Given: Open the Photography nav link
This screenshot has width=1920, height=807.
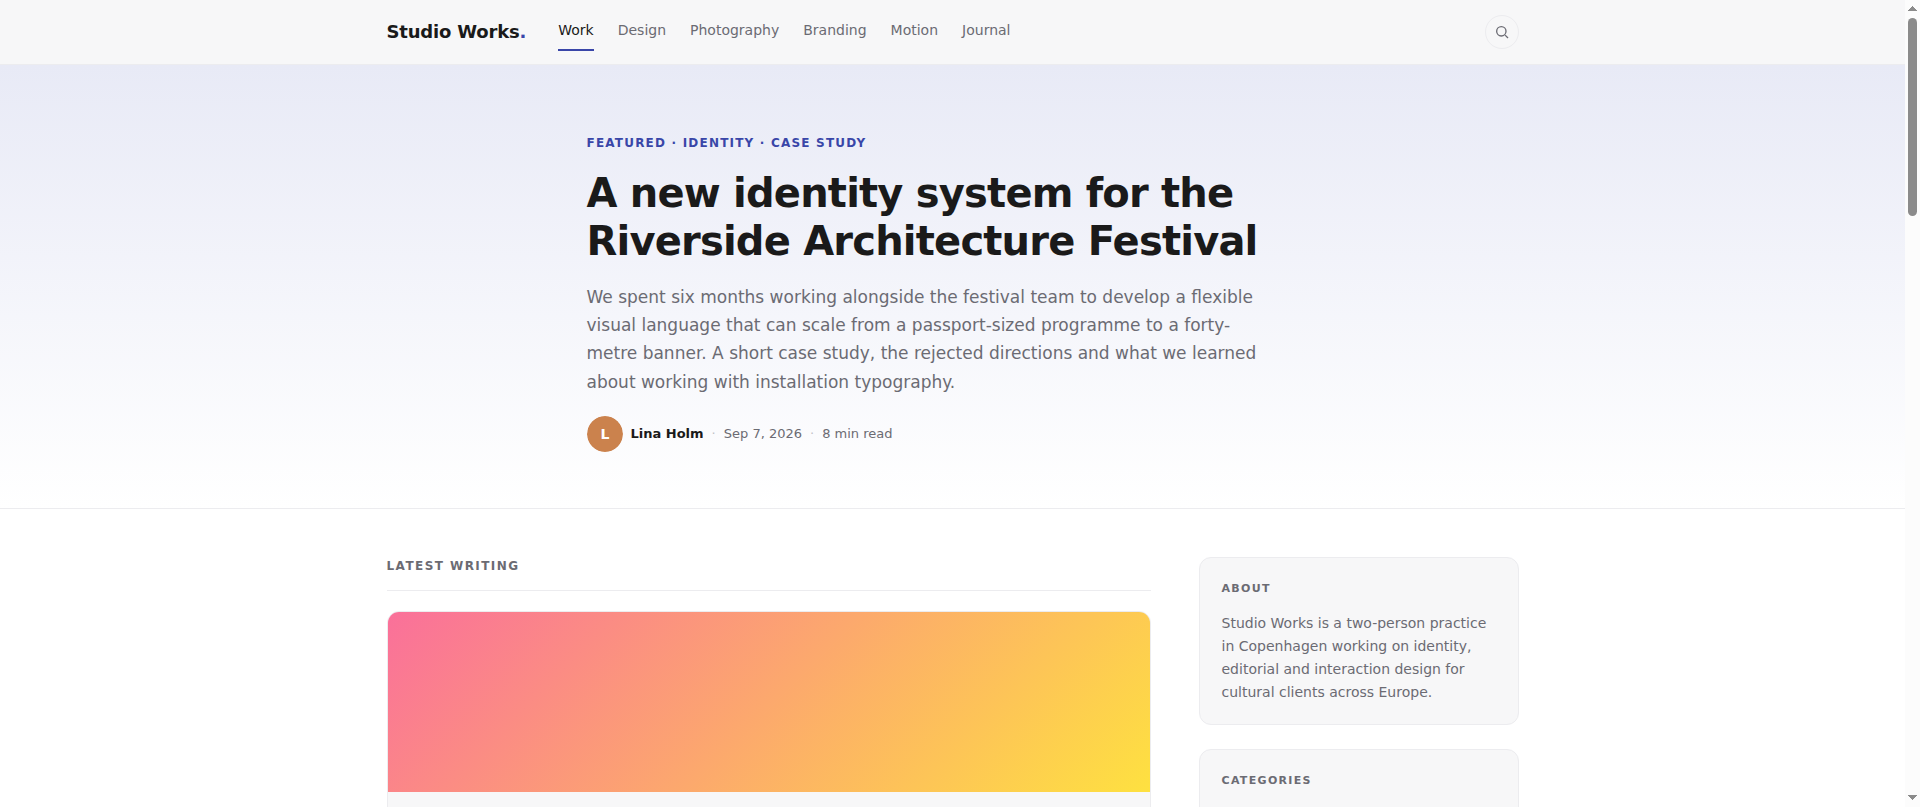Looking at the screenshot, I should tap(734, 31).
